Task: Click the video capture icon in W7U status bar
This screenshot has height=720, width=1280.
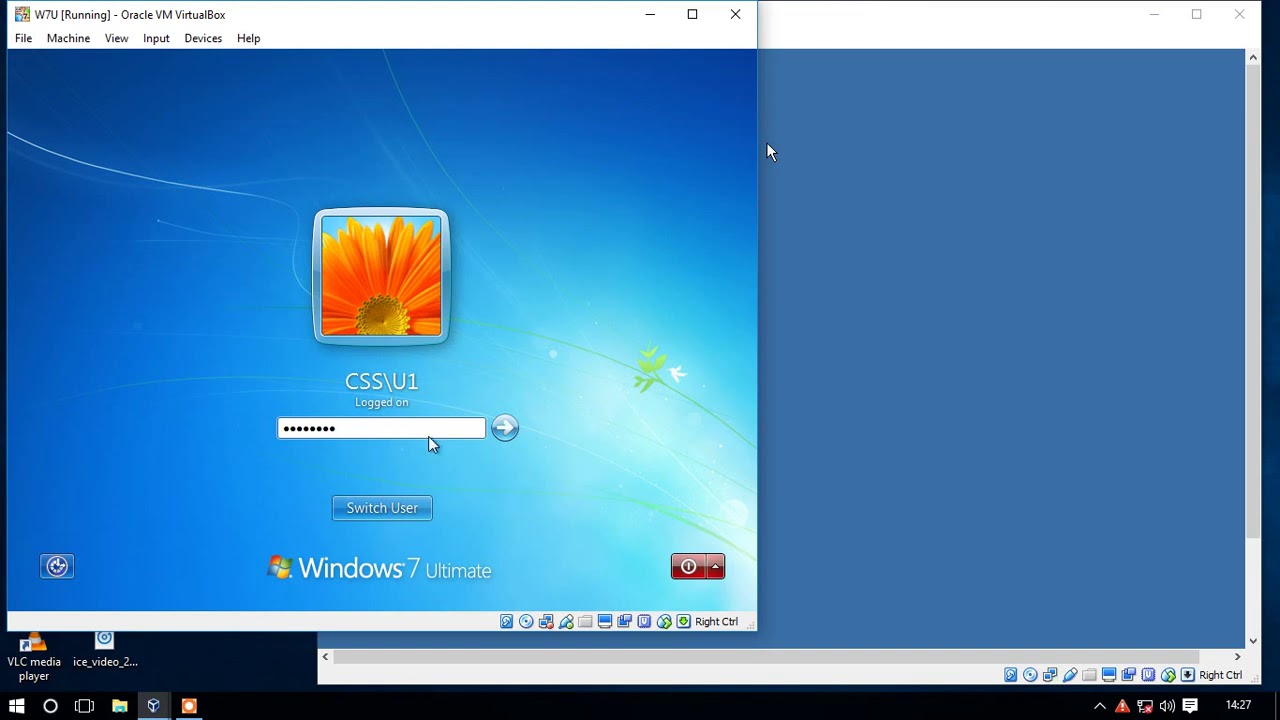Action: click(x=625, y=621)
